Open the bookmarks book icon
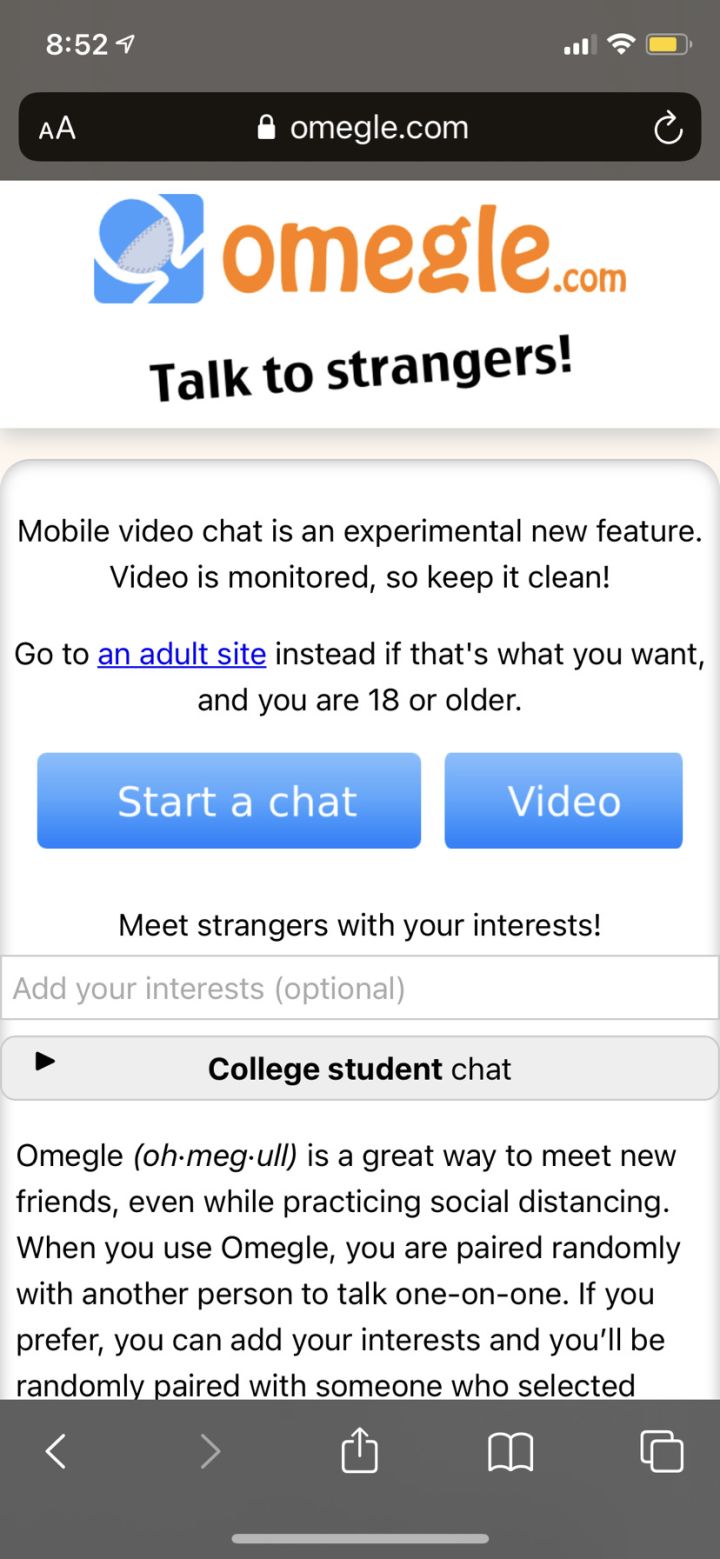Viewport: 720px width, 1559px height. point(510,1451)
